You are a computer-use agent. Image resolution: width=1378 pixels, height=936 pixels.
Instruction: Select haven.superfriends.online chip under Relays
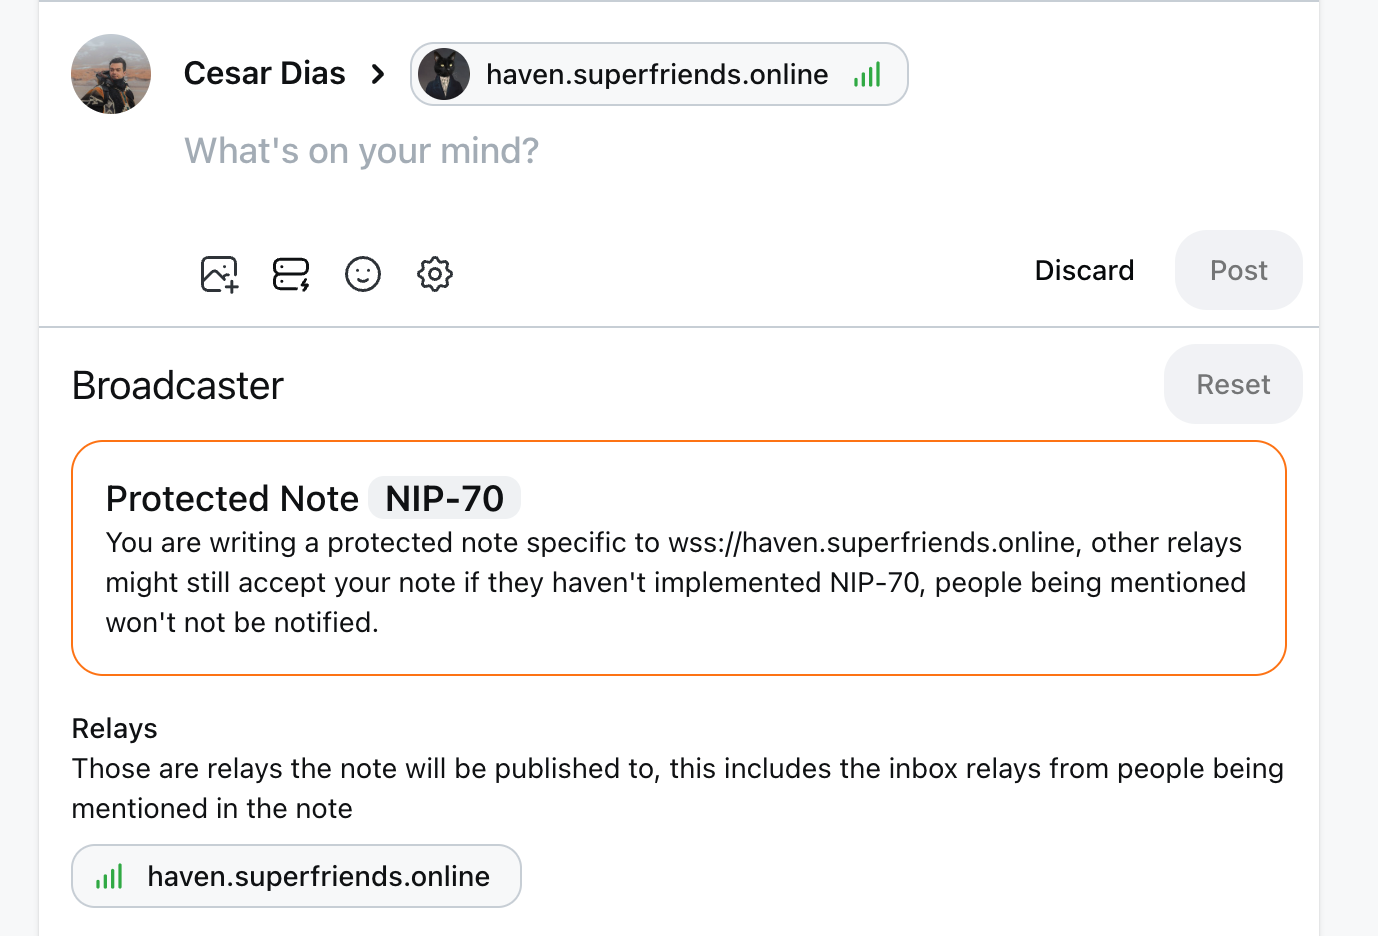click(297, 876)
